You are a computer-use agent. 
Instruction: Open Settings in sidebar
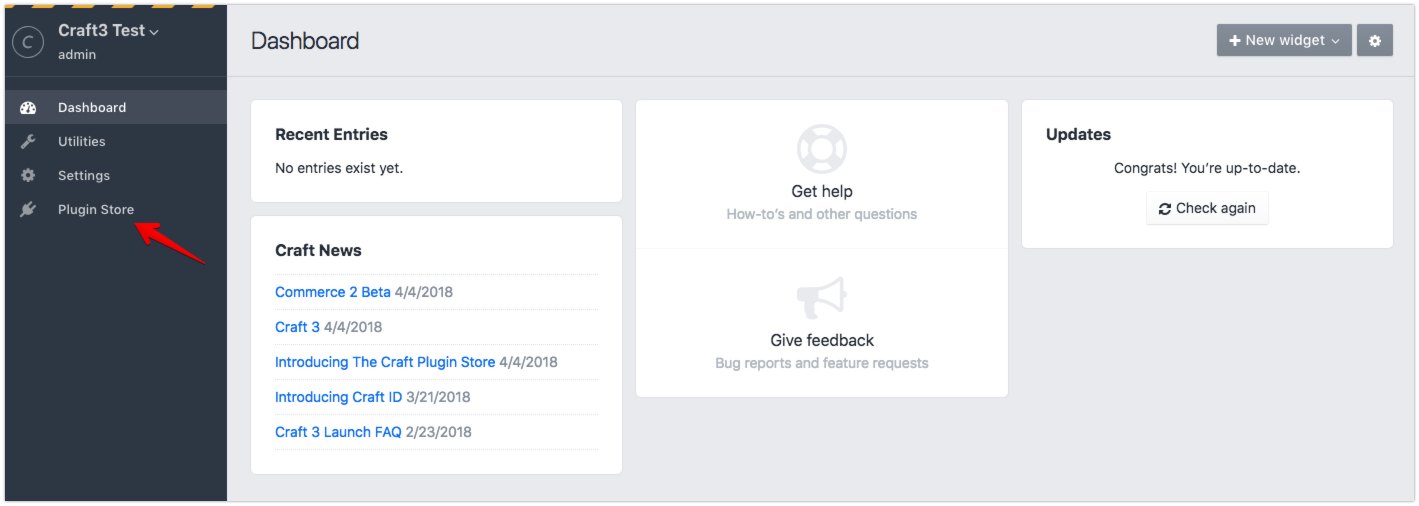116,176
